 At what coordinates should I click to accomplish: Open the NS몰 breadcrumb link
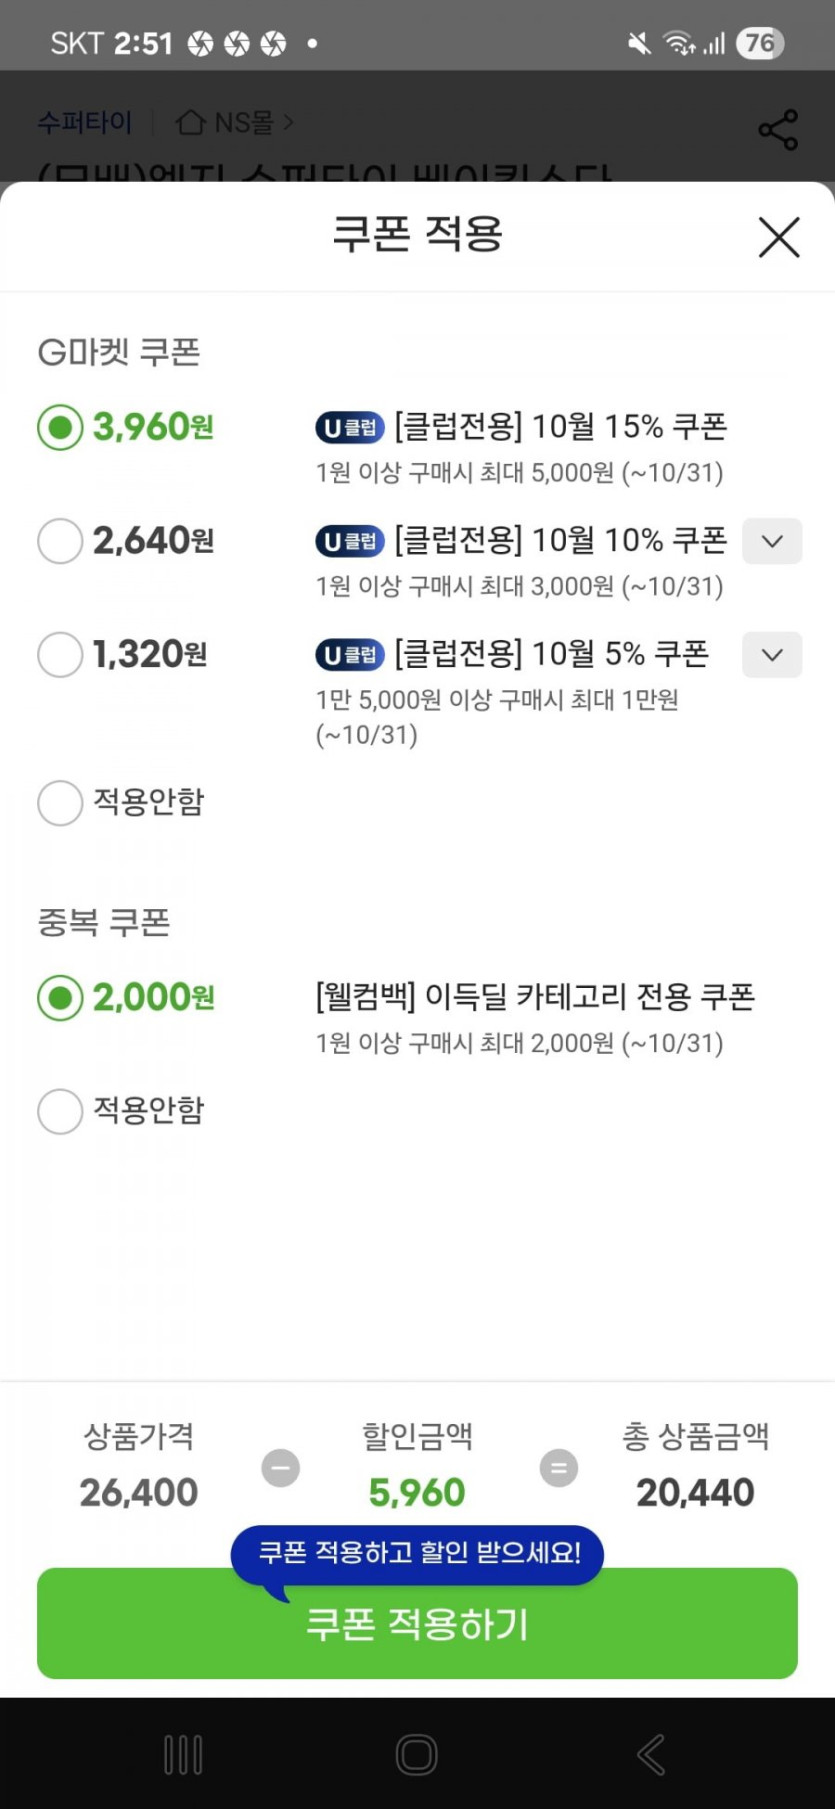245,122
